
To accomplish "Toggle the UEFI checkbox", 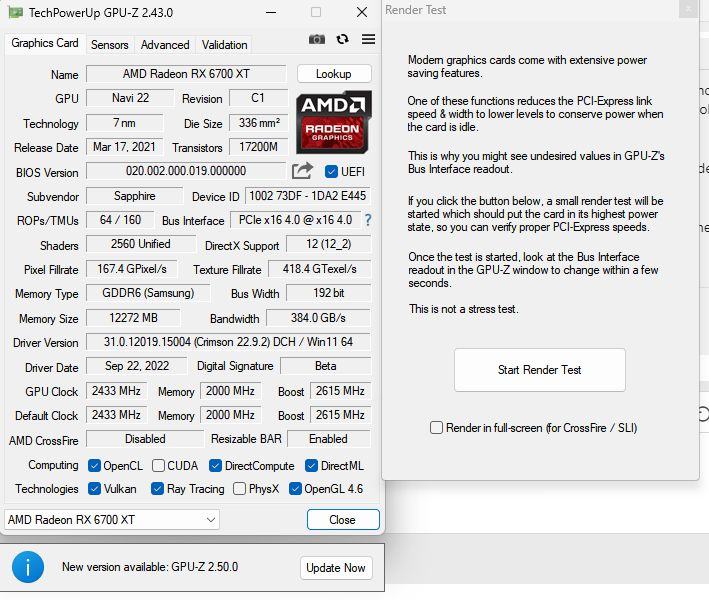I will point(331,171).
